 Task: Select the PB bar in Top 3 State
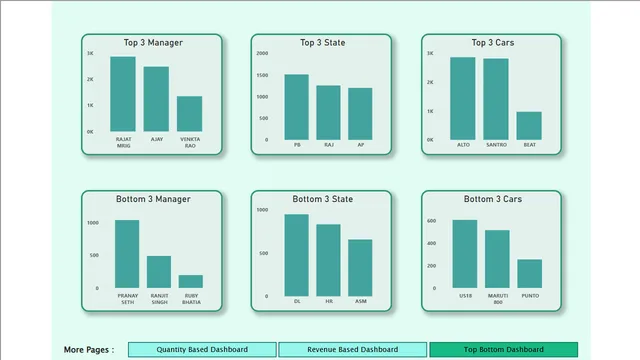[x=297, y=107]
